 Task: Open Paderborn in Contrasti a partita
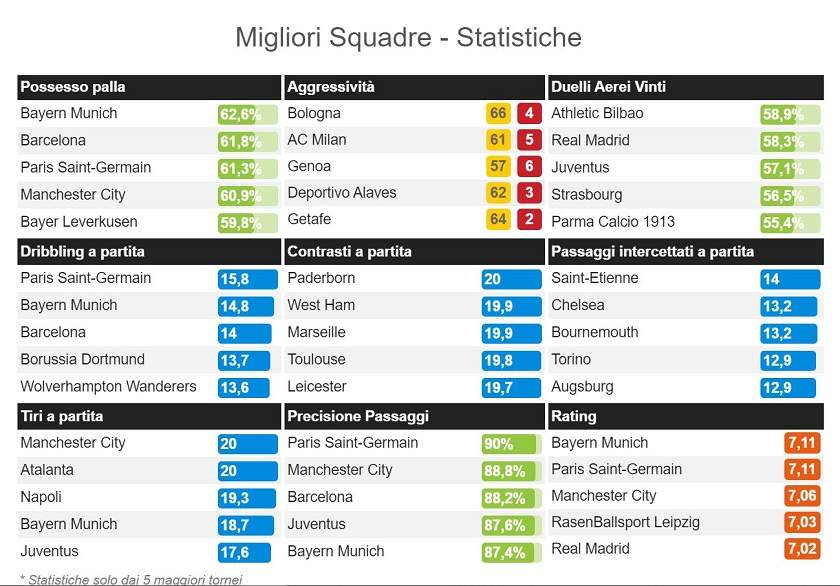click(321, 278)
